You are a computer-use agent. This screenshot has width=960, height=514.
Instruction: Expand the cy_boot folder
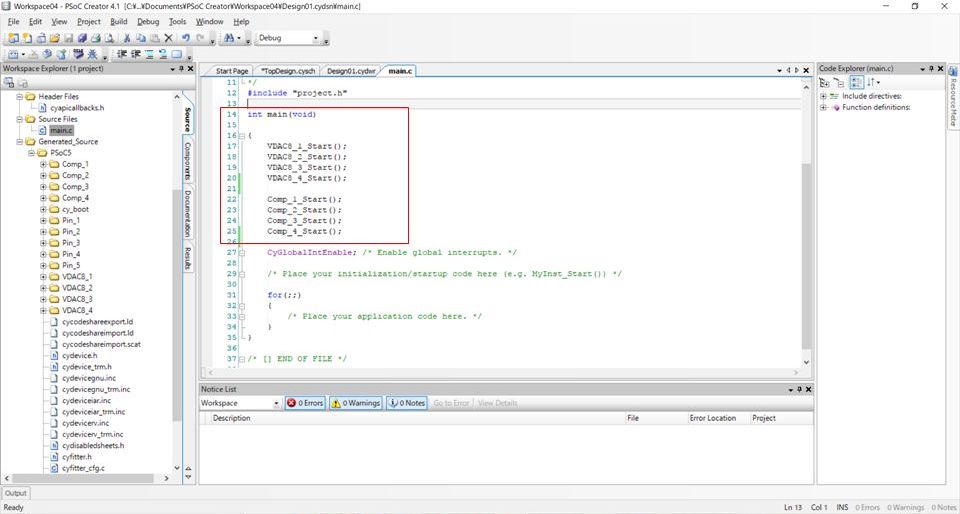click(43, 209)
